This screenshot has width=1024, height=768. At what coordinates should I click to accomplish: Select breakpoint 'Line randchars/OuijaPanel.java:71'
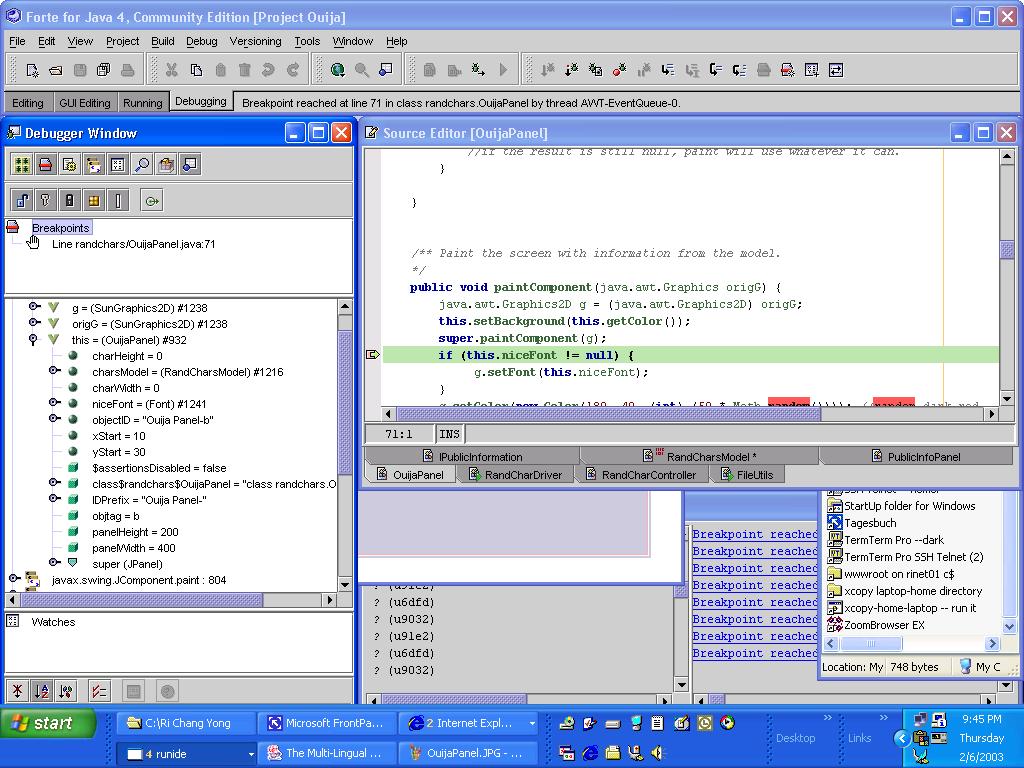pyautogui.click(x=133, y=244)
